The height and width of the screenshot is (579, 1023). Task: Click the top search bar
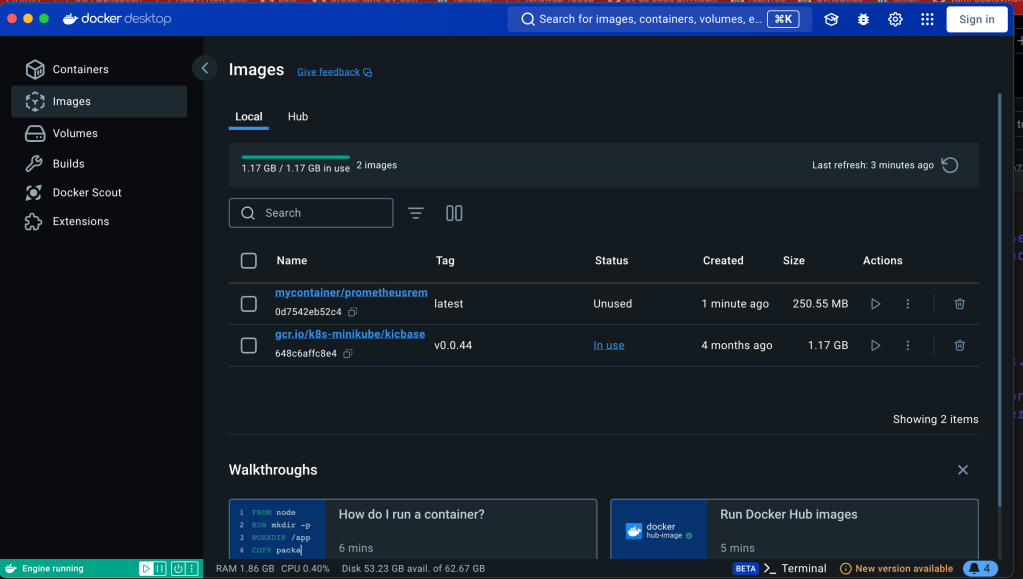pyautogui.click(x=660, y=19)
